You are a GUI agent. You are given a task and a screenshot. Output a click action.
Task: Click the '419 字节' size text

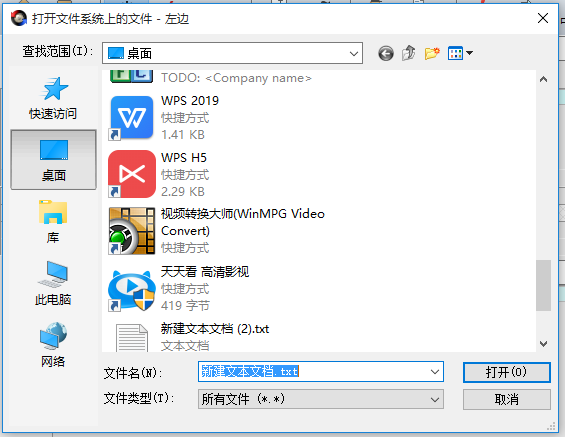[x=185, y=306]
